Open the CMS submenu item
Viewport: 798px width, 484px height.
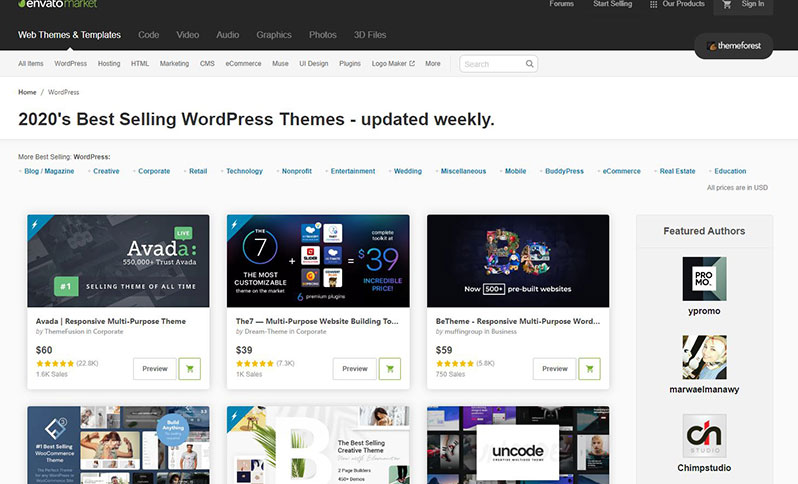click(x=207, y=64)
